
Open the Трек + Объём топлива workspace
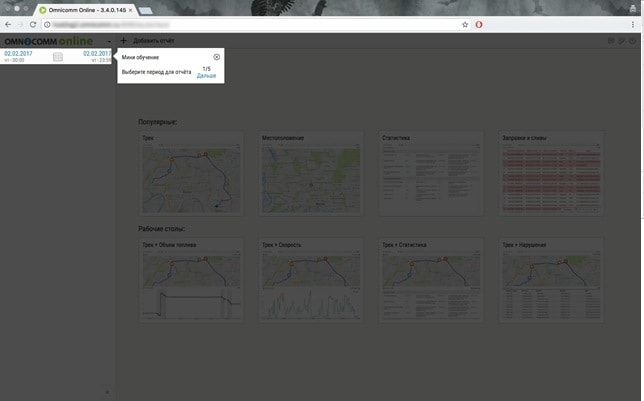191,280
